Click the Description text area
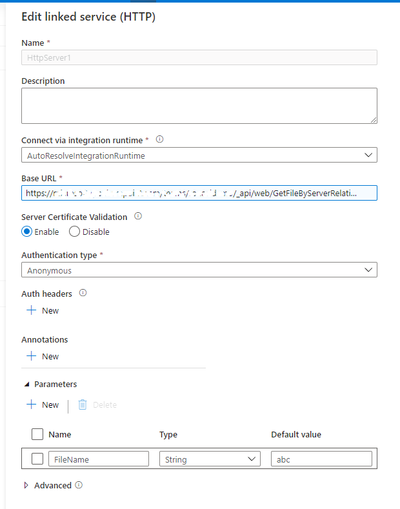Screen dimensions: 400x509 click(x=199, y=106)
